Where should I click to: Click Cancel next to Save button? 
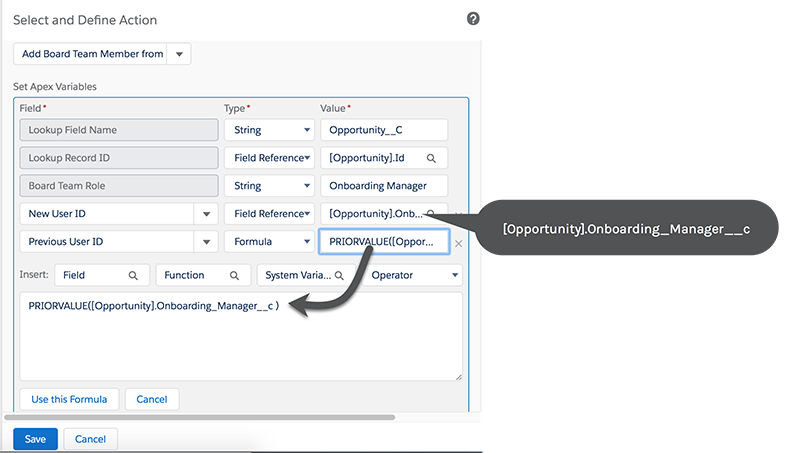(x=90, y=439)
